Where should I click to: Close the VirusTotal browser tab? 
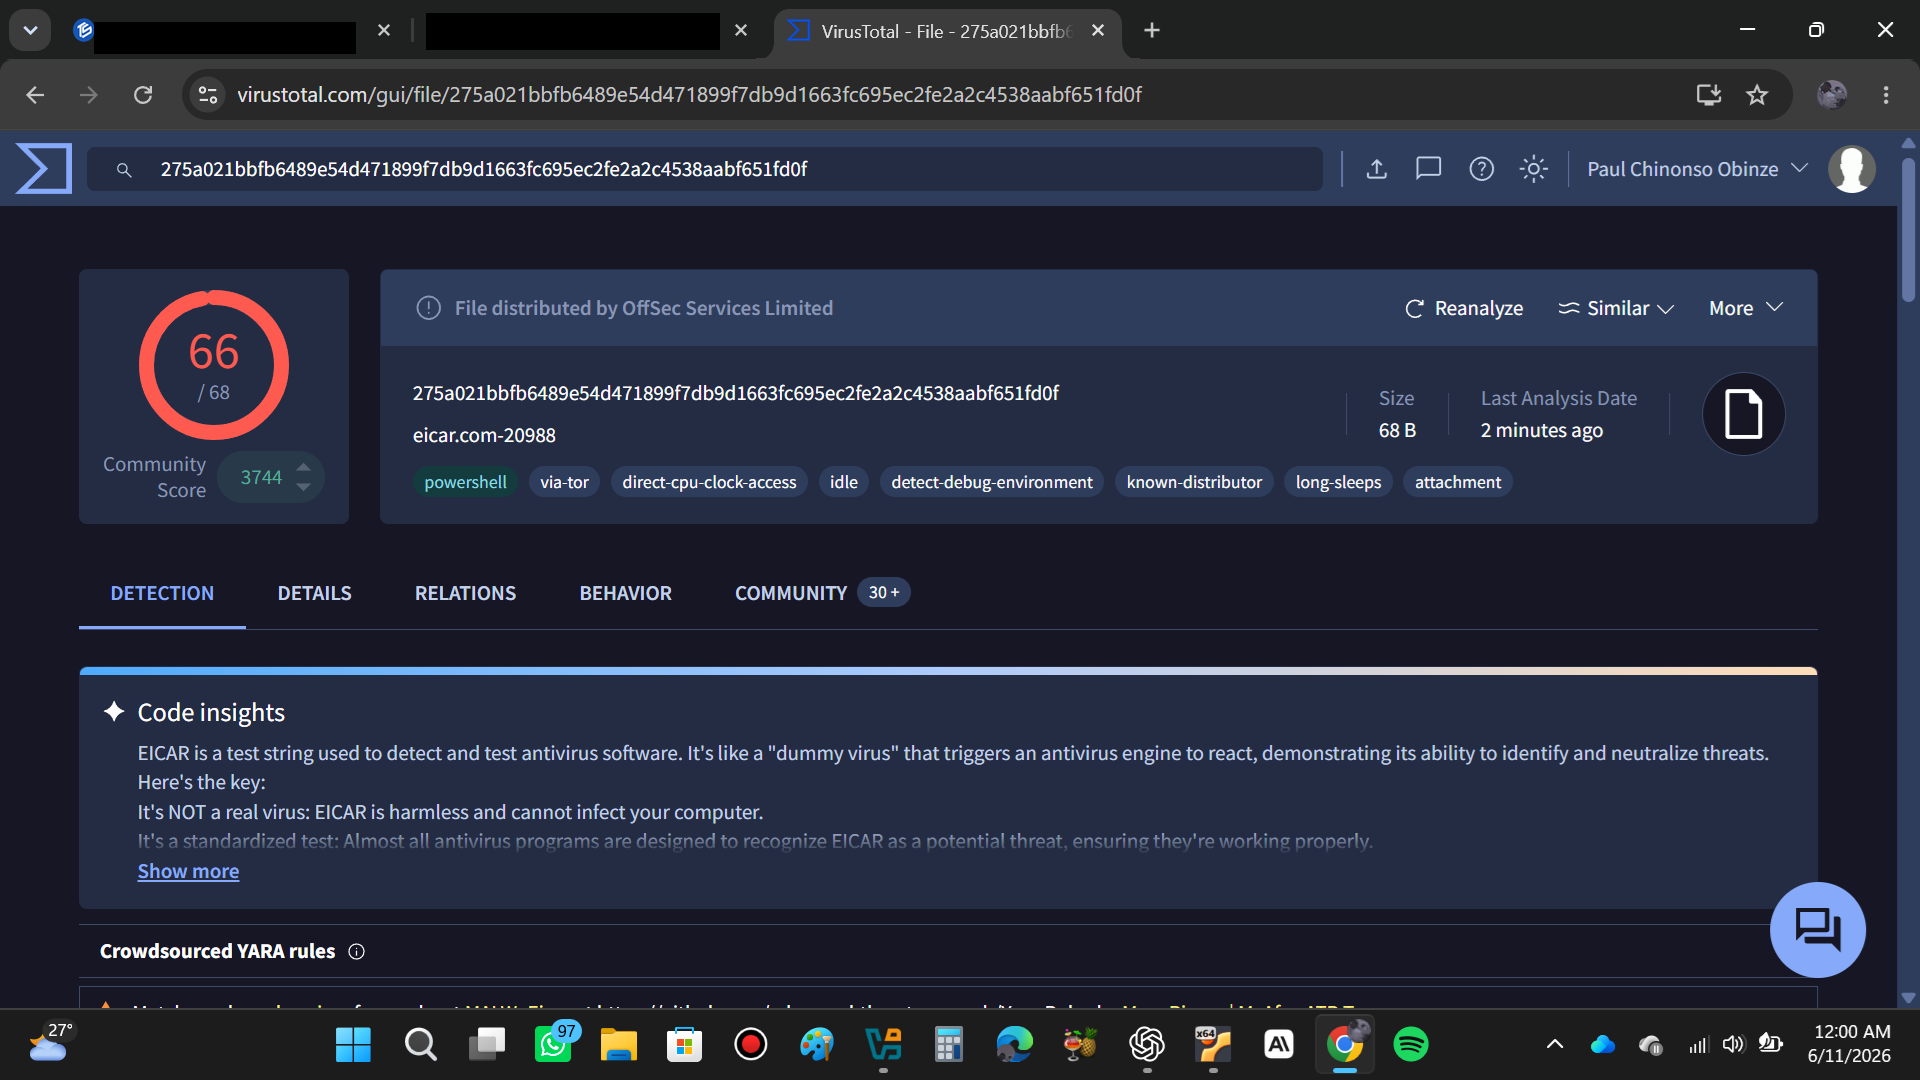click(1098, 30)
